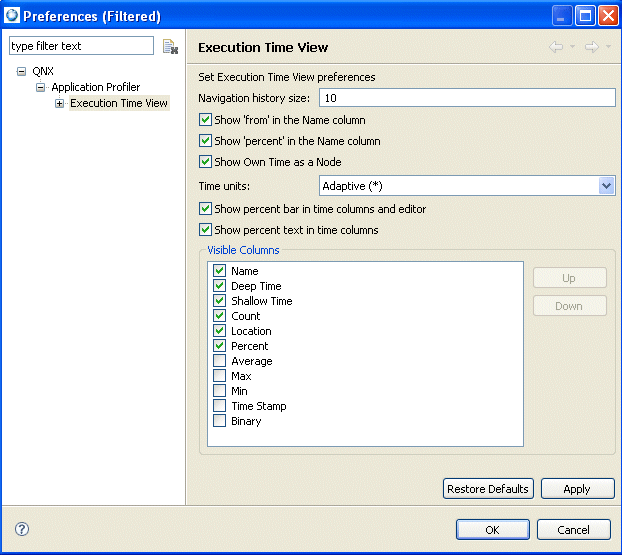Click the forward navigation arrow icon
The image size is (622, 555).
591,47
